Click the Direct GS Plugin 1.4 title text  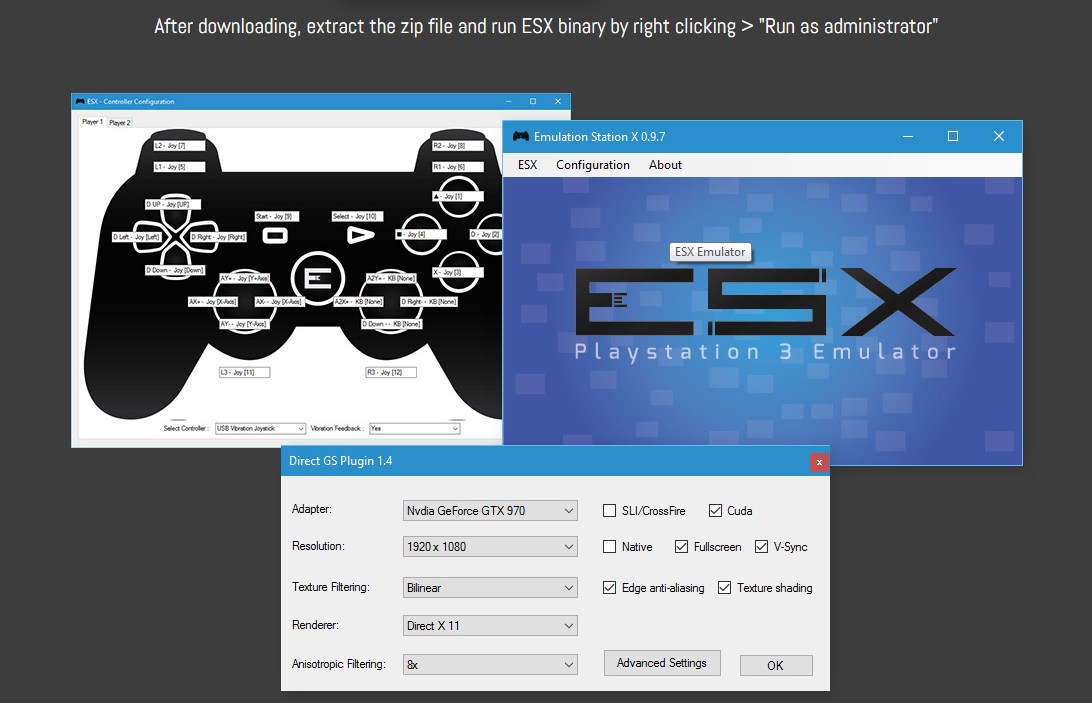point(341,461)
